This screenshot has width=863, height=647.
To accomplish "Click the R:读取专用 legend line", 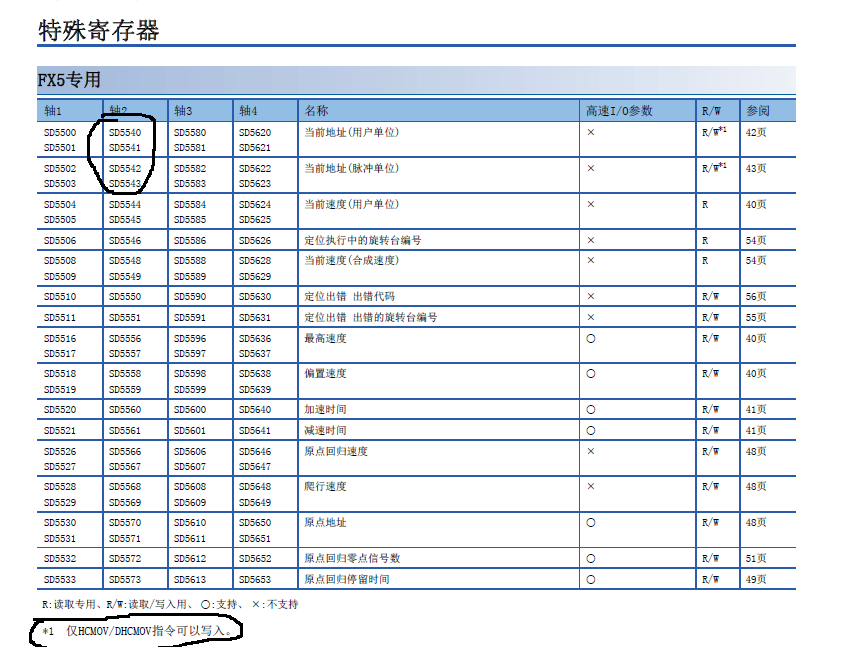I will pos(169,604).
